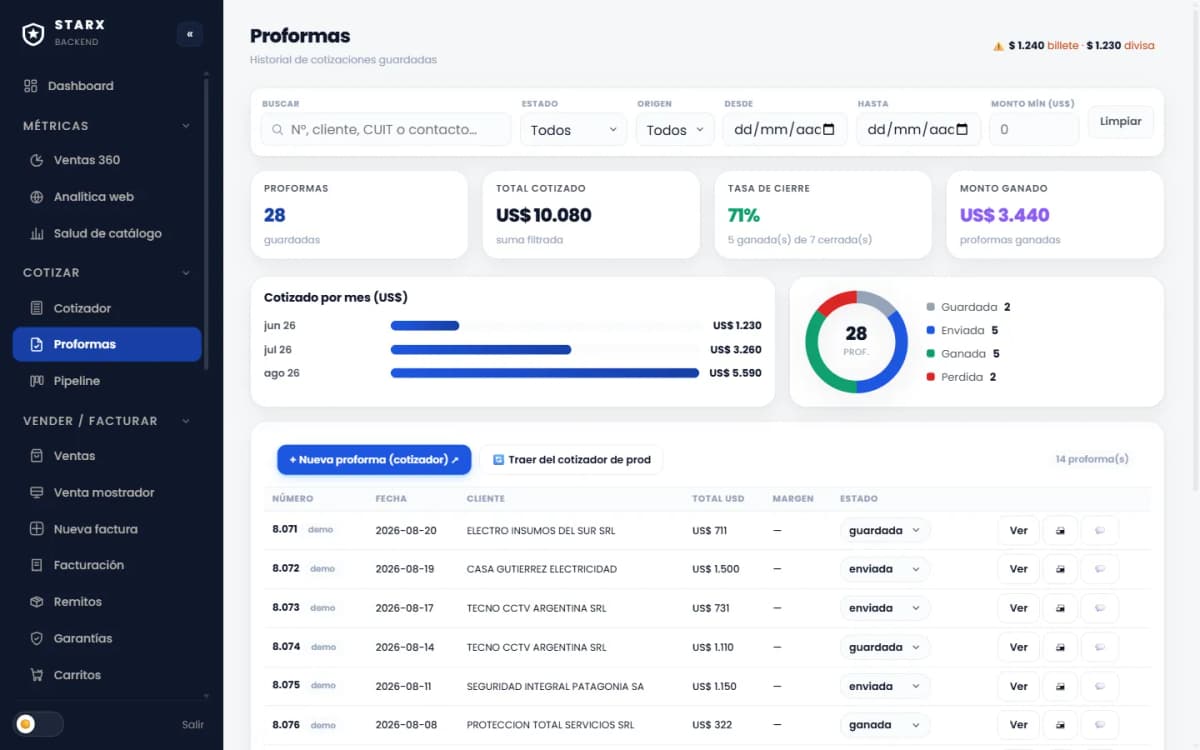
Task: Open the Estado filter dropdown
Action: click(x=573, y=130)
